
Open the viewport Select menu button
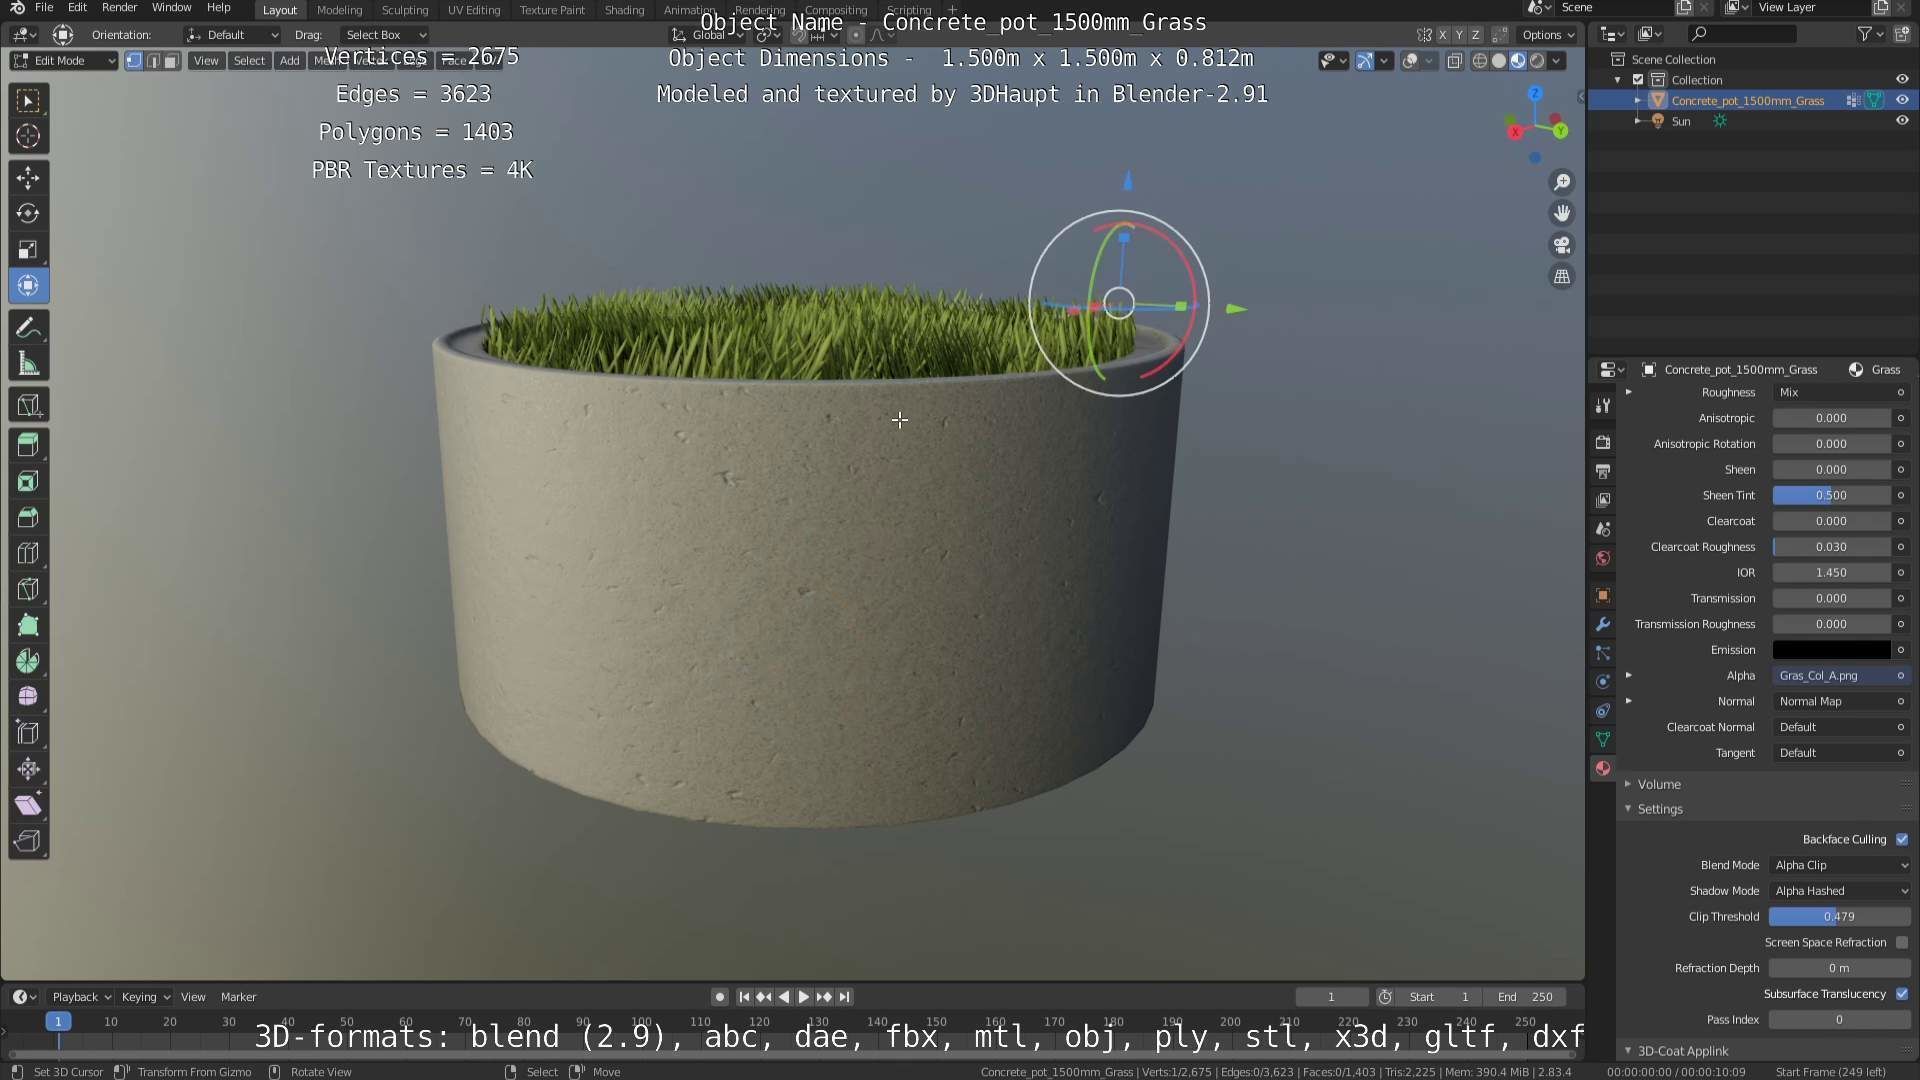[249, 61]
